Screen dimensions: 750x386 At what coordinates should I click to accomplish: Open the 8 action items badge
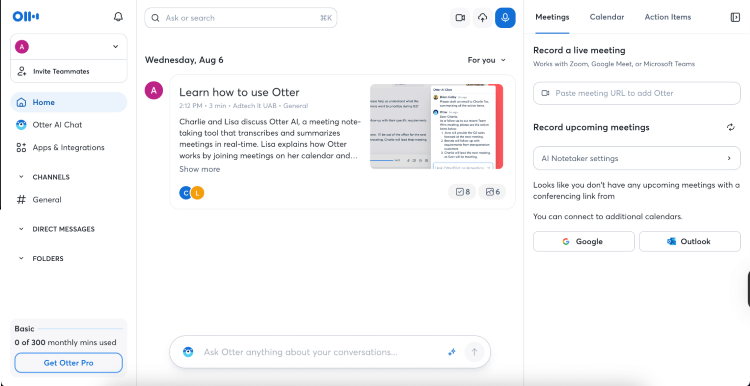click(462, 192)
